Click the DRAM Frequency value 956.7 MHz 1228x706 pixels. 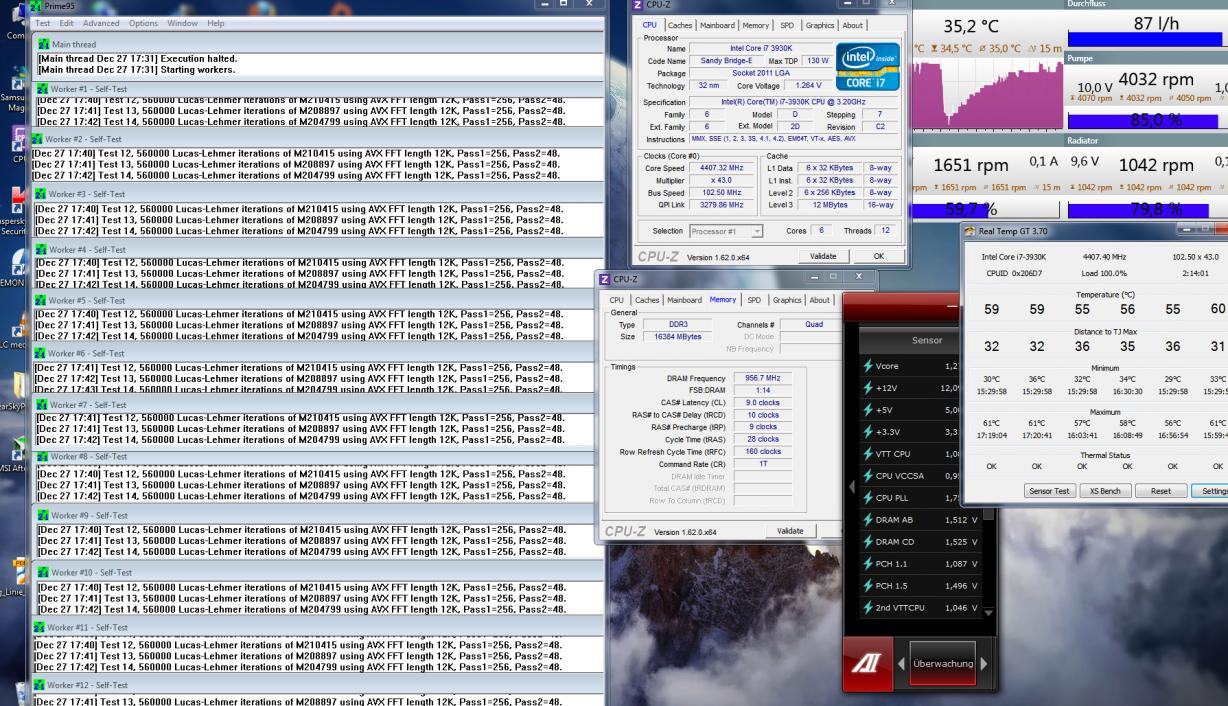[x=762, y=379]
